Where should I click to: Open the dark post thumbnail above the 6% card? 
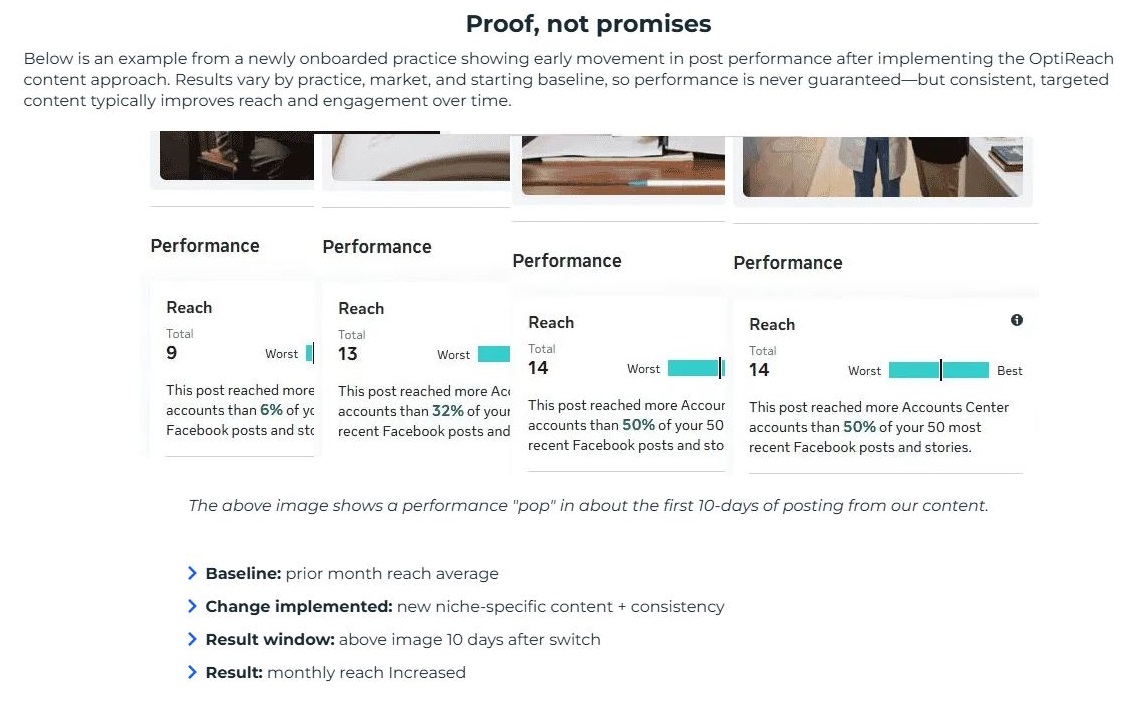click(x=236, y=158)
